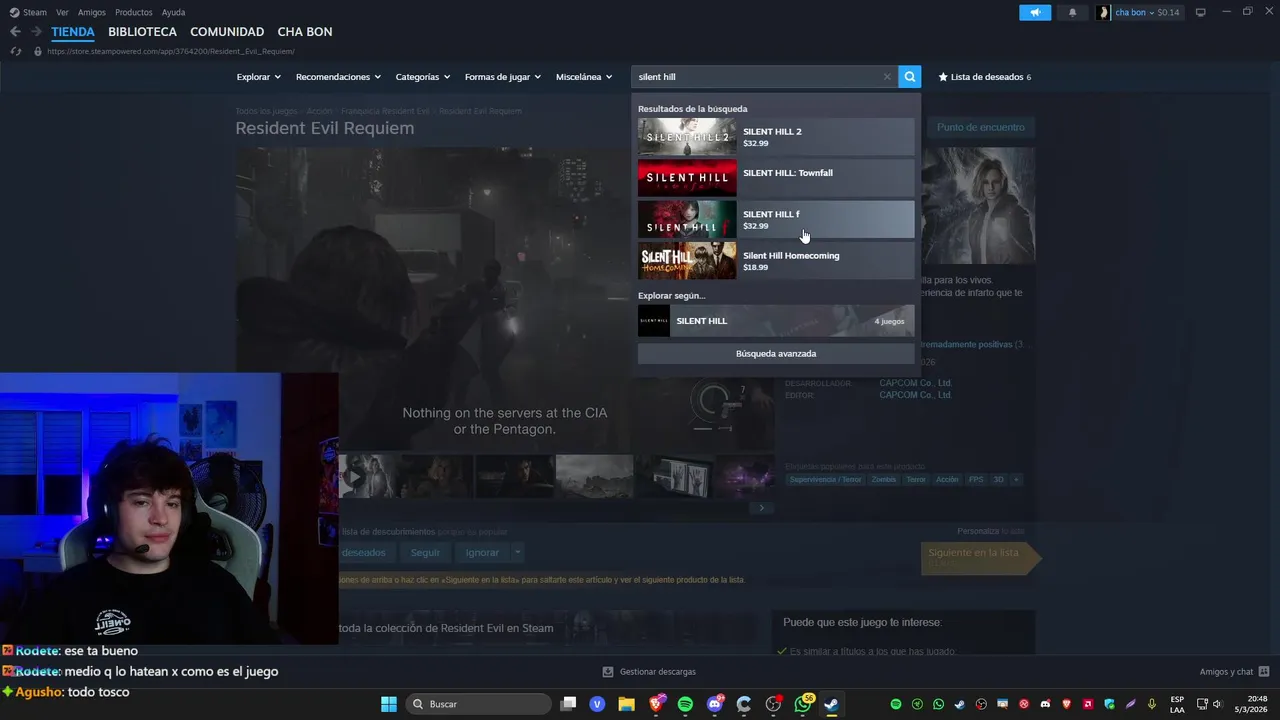Click the Resultados de la búsqueda heading
The height and width of the screenshot is (720, 1280).
(693, 109)
